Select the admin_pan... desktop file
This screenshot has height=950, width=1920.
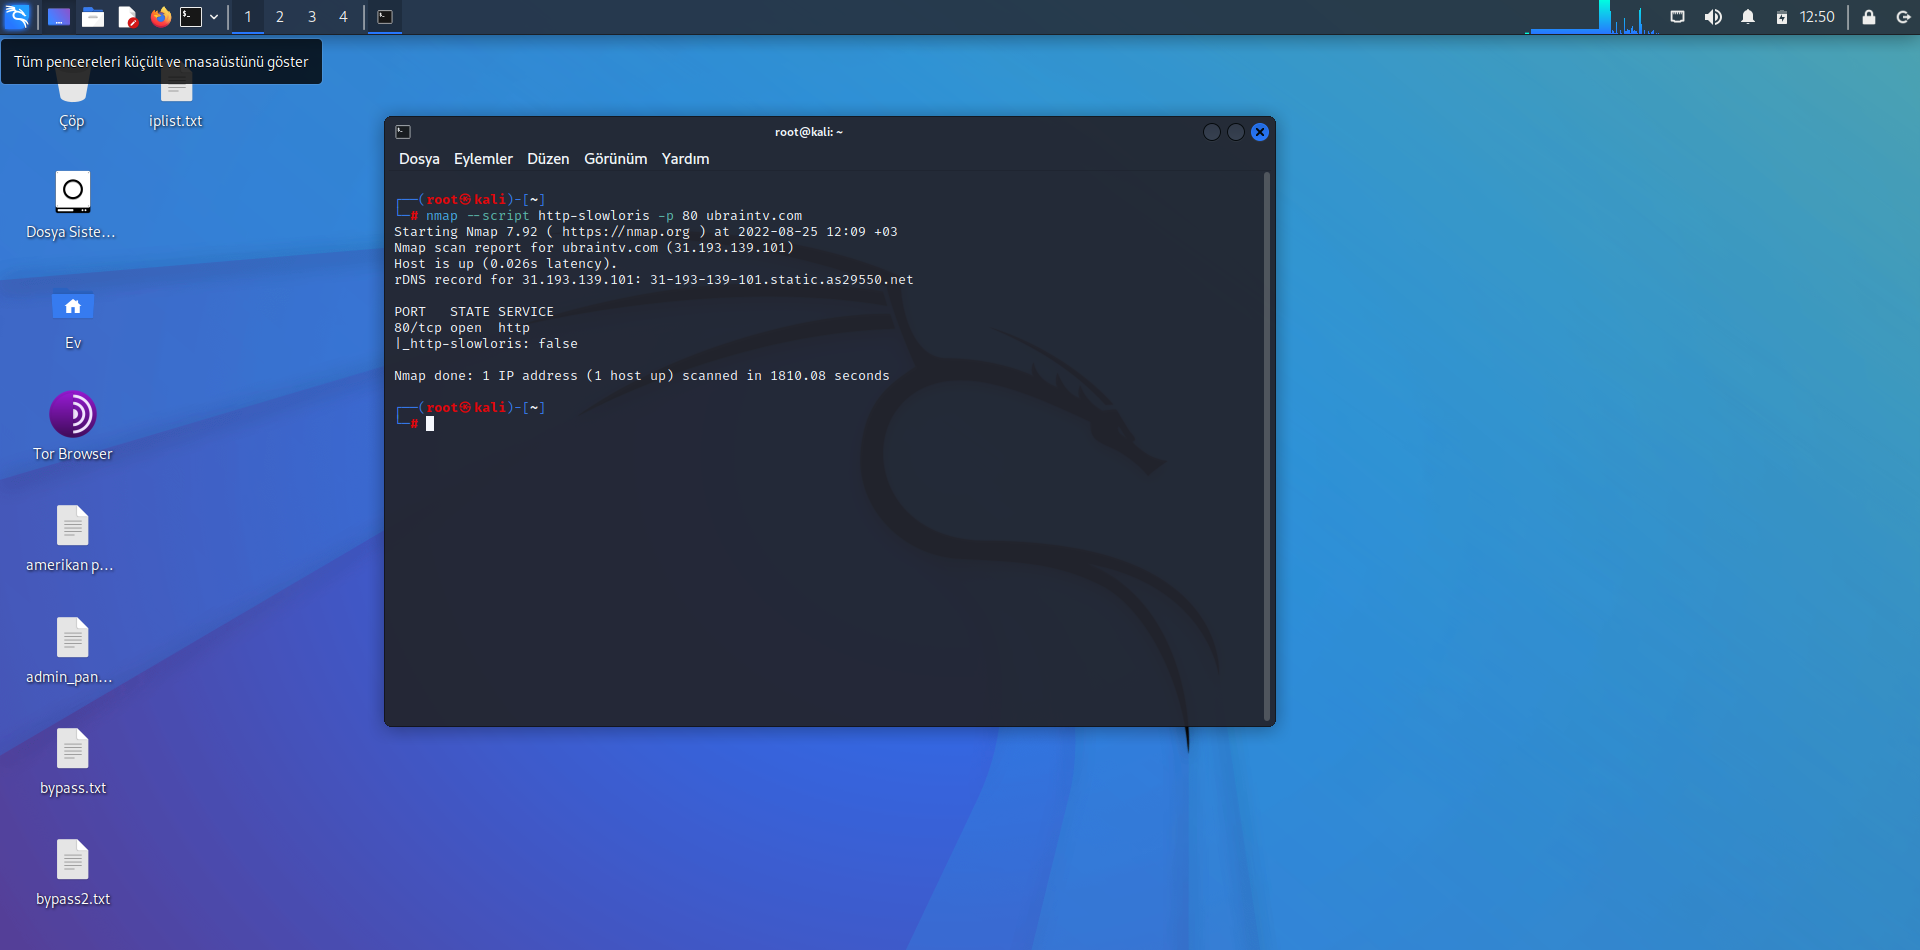point(72,651)
